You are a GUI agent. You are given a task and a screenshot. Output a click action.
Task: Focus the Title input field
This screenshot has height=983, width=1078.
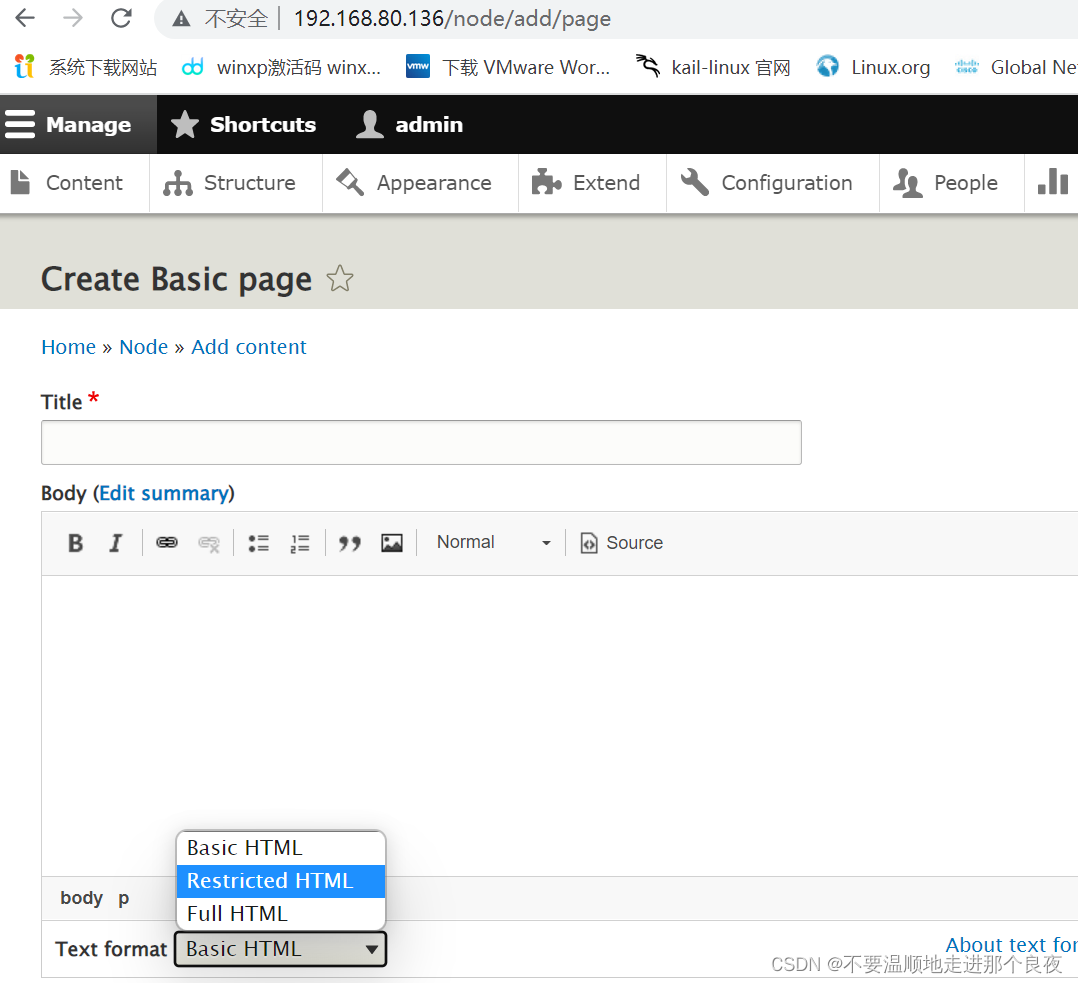pos(421,443)
